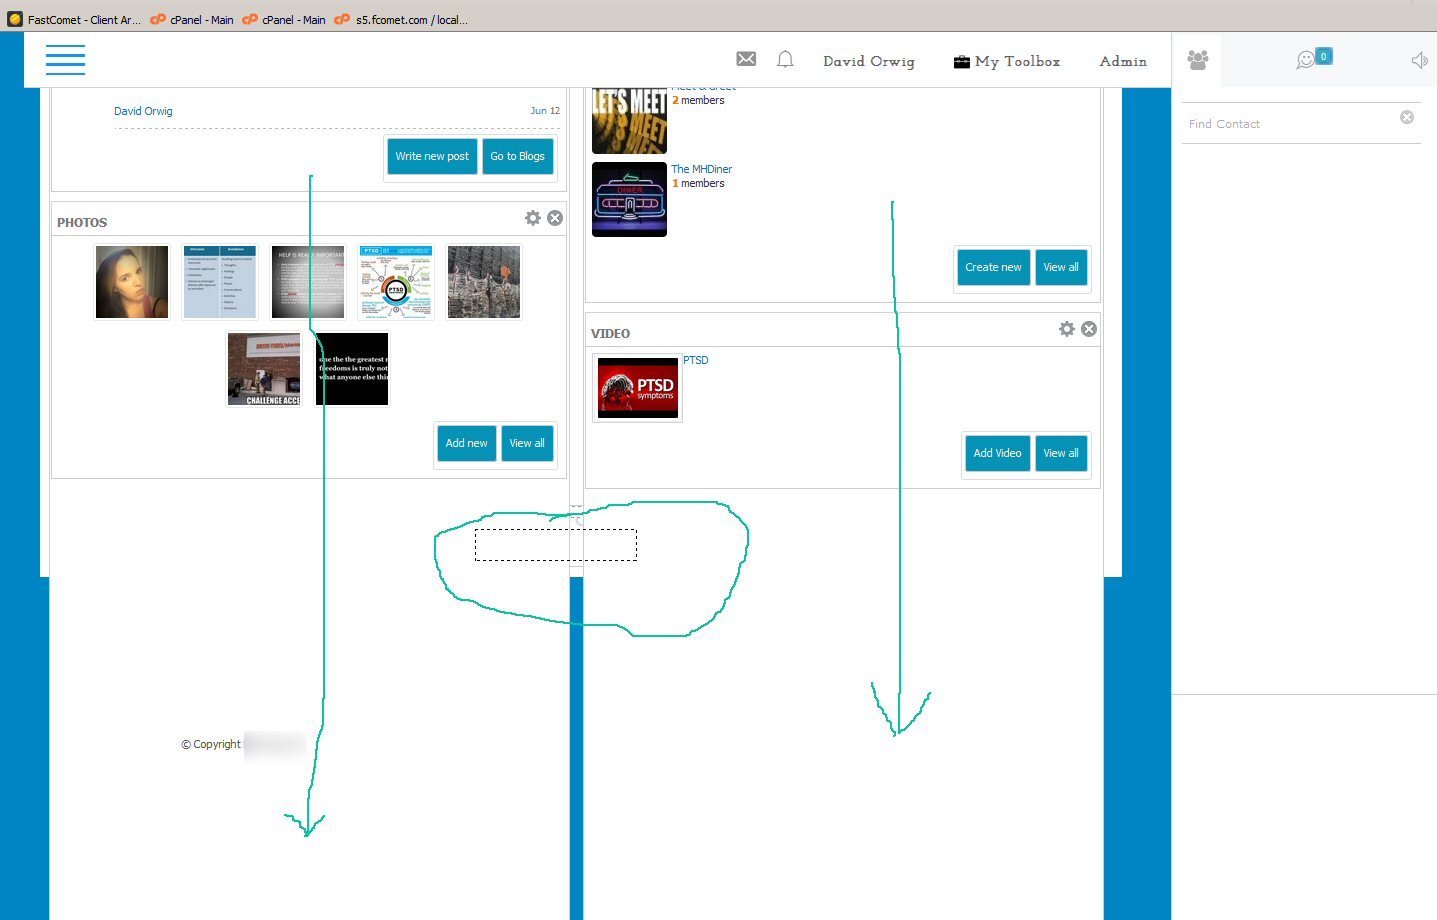Open the David Orwig profile menu
The image size is (1437, 920).
(x=868, y=61)
